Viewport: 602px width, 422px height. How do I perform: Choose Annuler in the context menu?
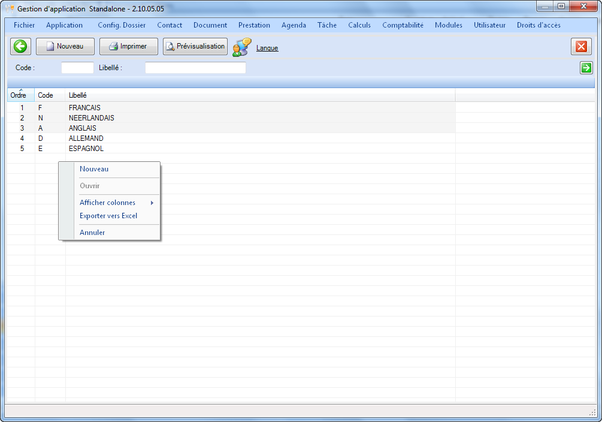[92, 232]
